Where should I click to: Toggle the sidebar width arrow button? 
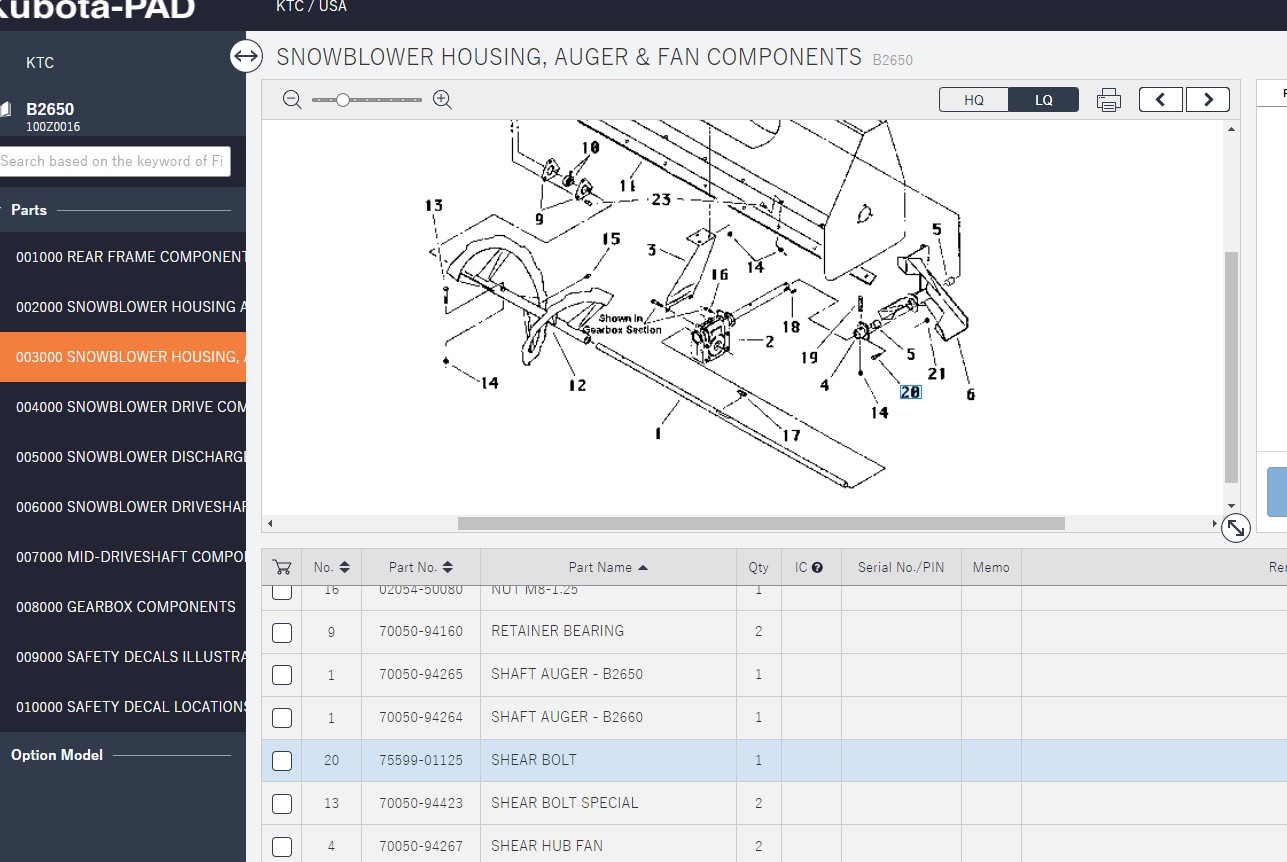click(x=246, y=56)
